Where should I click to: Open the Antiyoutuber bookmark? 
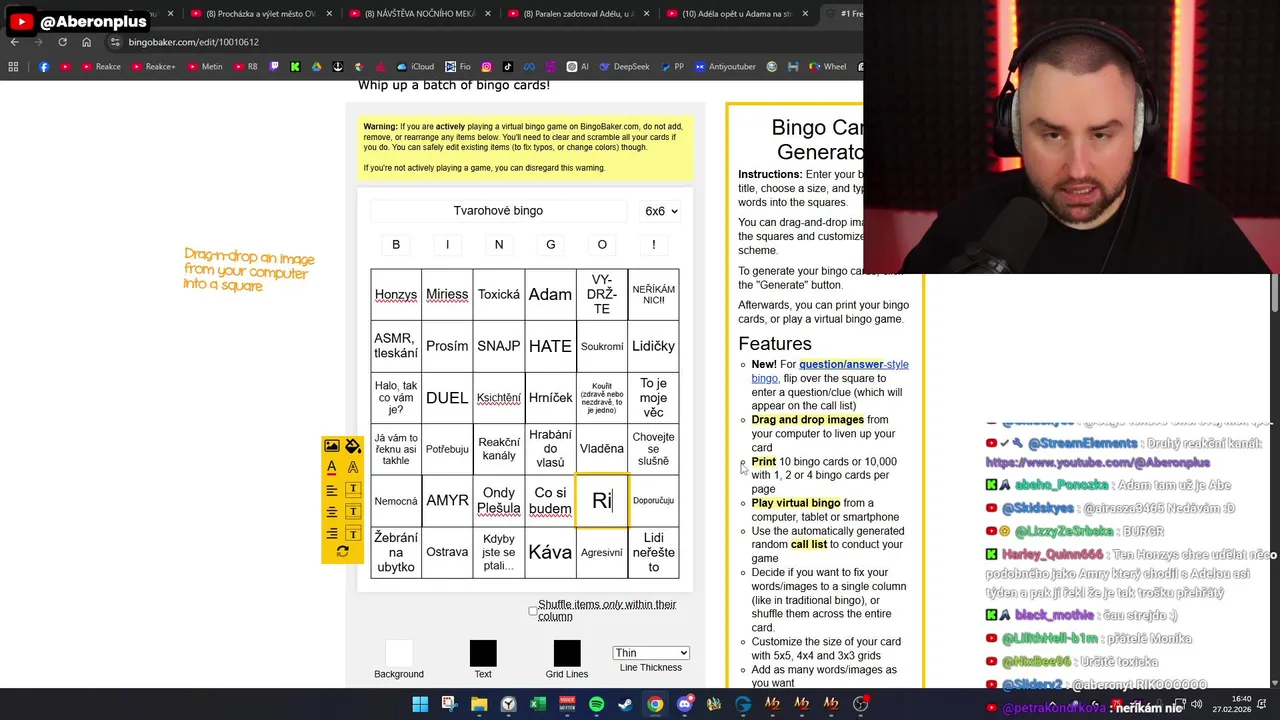(724, 67)
